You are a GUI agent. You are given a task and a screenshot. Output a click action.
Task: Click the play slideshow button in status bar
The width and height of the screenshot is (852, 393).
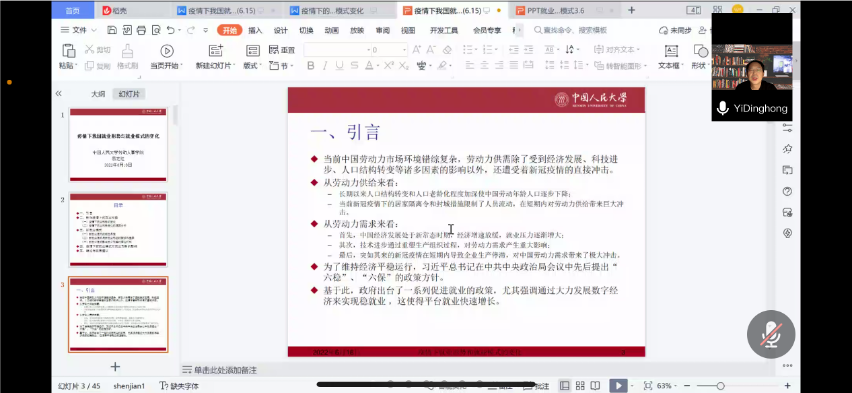coord(618,385)
